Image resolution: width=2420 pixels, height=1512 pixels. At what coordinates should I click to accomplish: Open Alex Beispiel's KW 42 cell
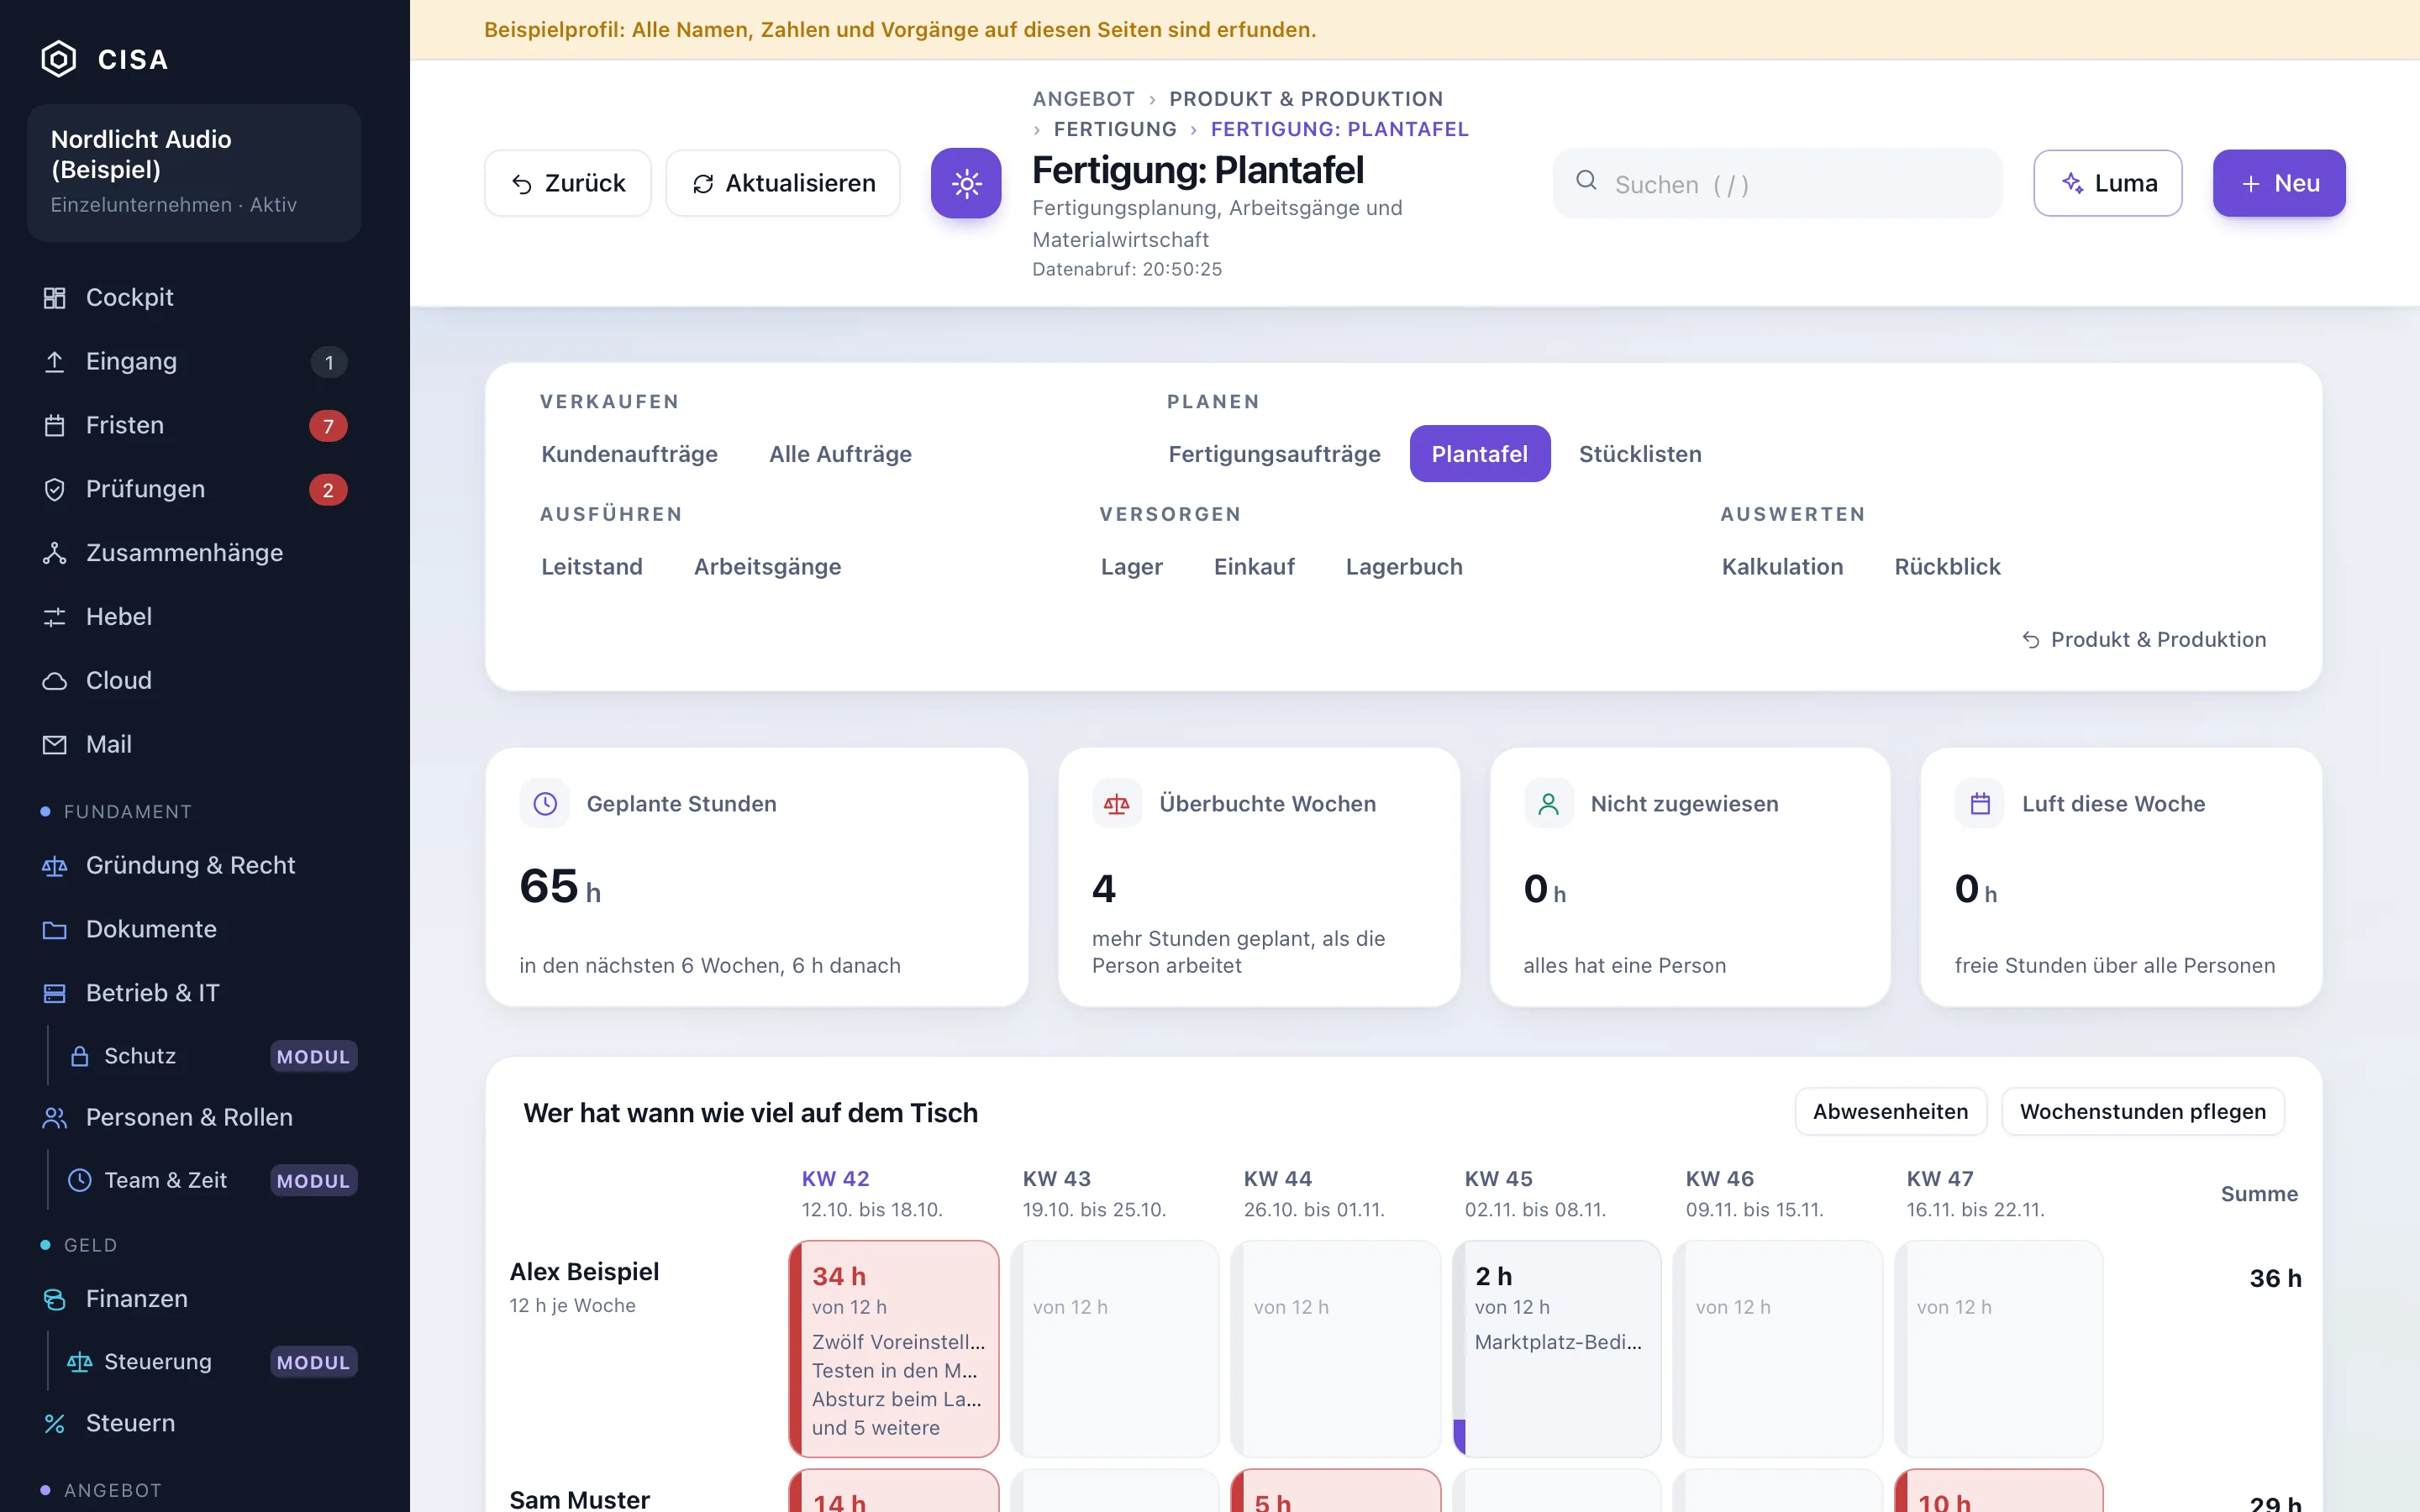coord(894,1348)
